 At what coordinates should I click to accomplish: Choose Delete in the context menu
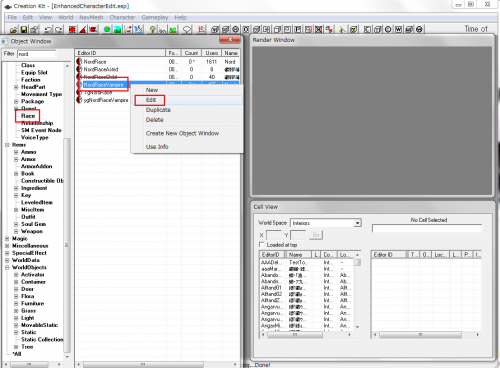pos(187,120)
